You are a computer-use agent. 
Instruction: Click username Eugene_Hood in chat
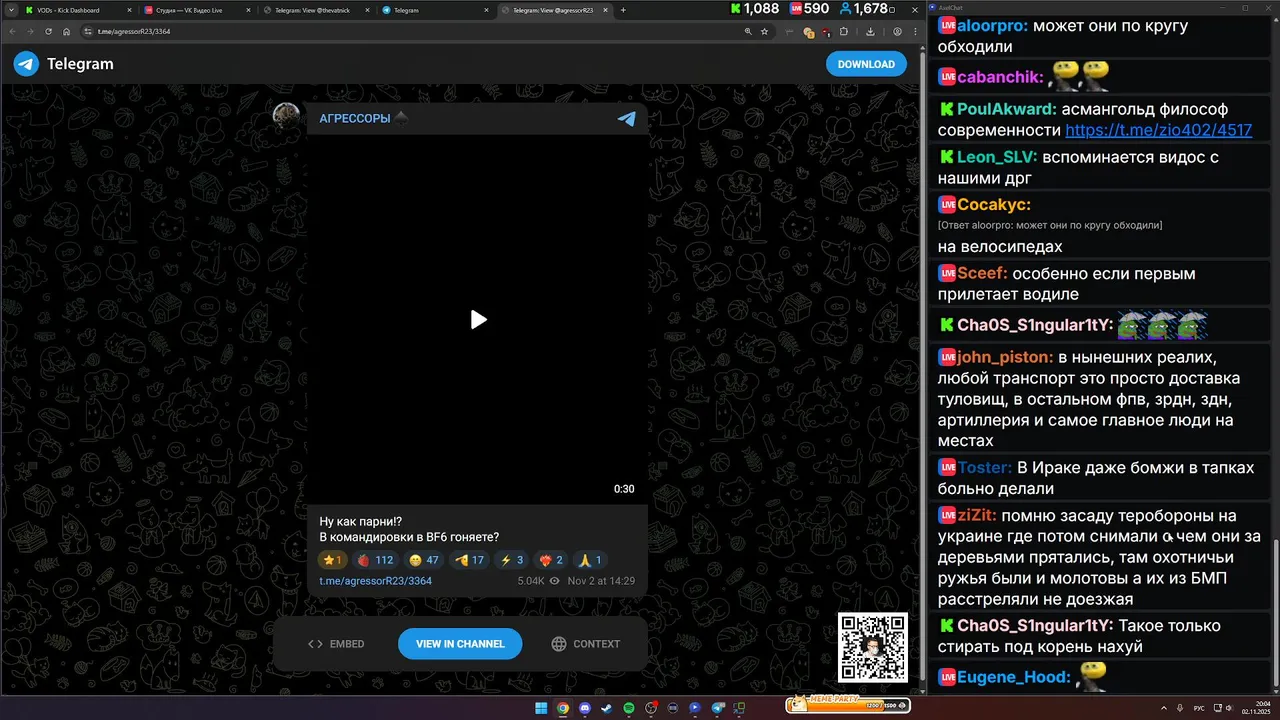point(1014,677)
